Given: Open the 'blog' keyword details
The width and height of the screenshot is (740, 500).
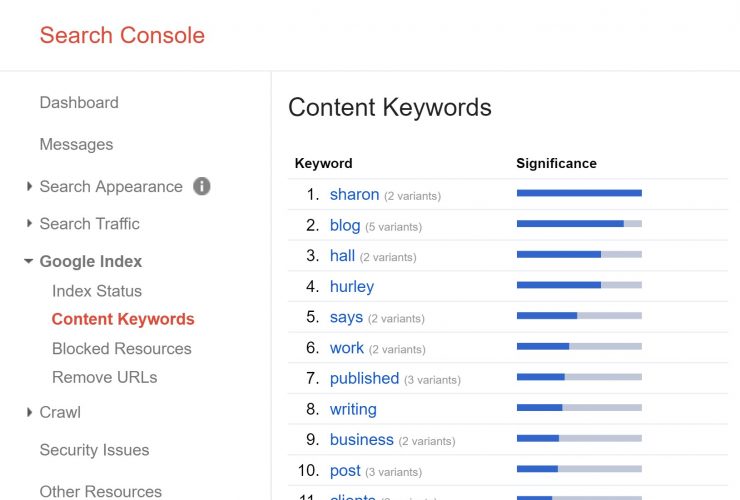Looking at the screenshot, I should click(345, 226).
